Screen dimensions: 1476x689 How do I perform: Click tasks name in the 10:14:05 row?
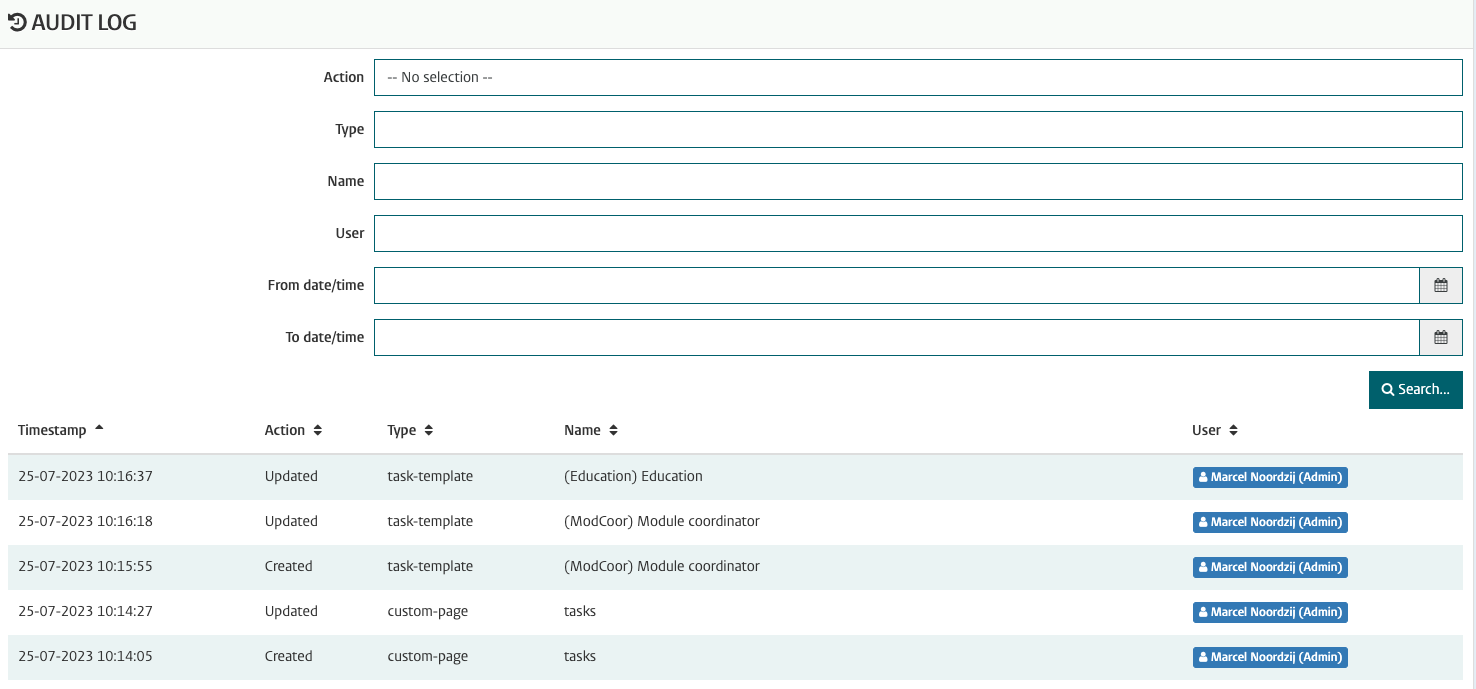[580, 656]
